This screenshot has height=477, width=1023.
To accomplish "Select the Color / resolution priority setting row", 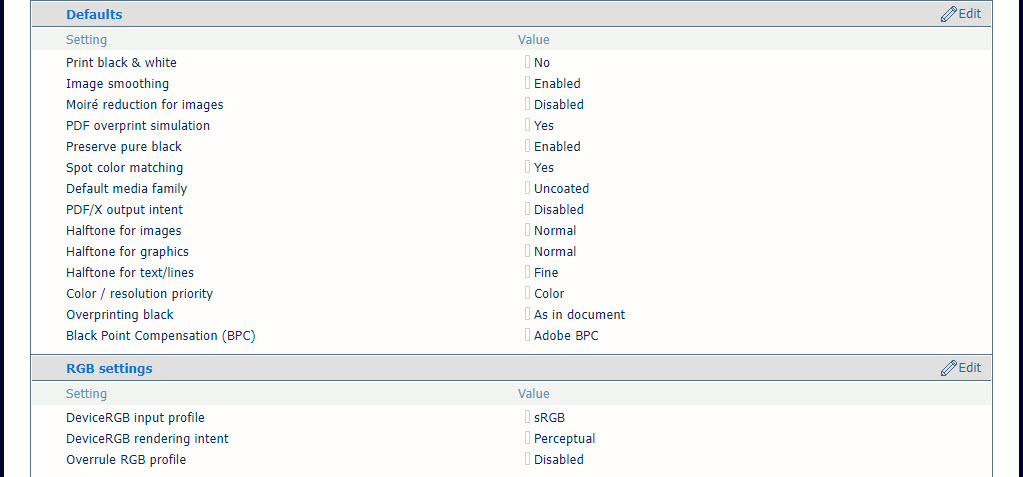I will pyautogui.click(x=139, y=294).
